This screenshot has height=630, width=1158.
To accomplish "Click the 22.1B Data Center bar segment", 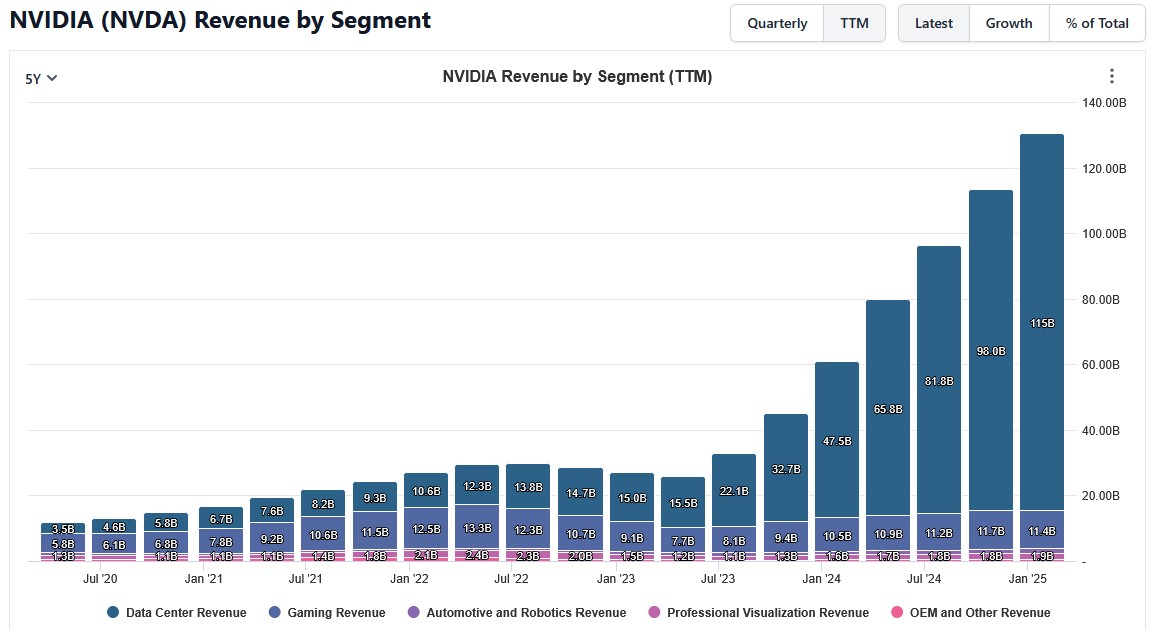I will (734, 490).
